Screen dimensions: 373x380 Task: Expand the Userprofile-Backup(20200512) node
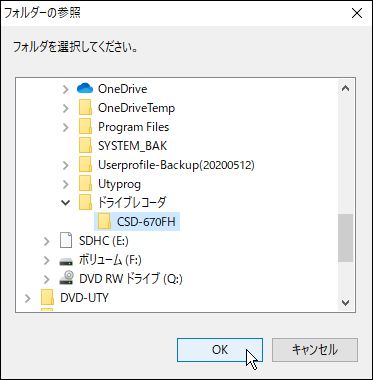tap(66, 165)
